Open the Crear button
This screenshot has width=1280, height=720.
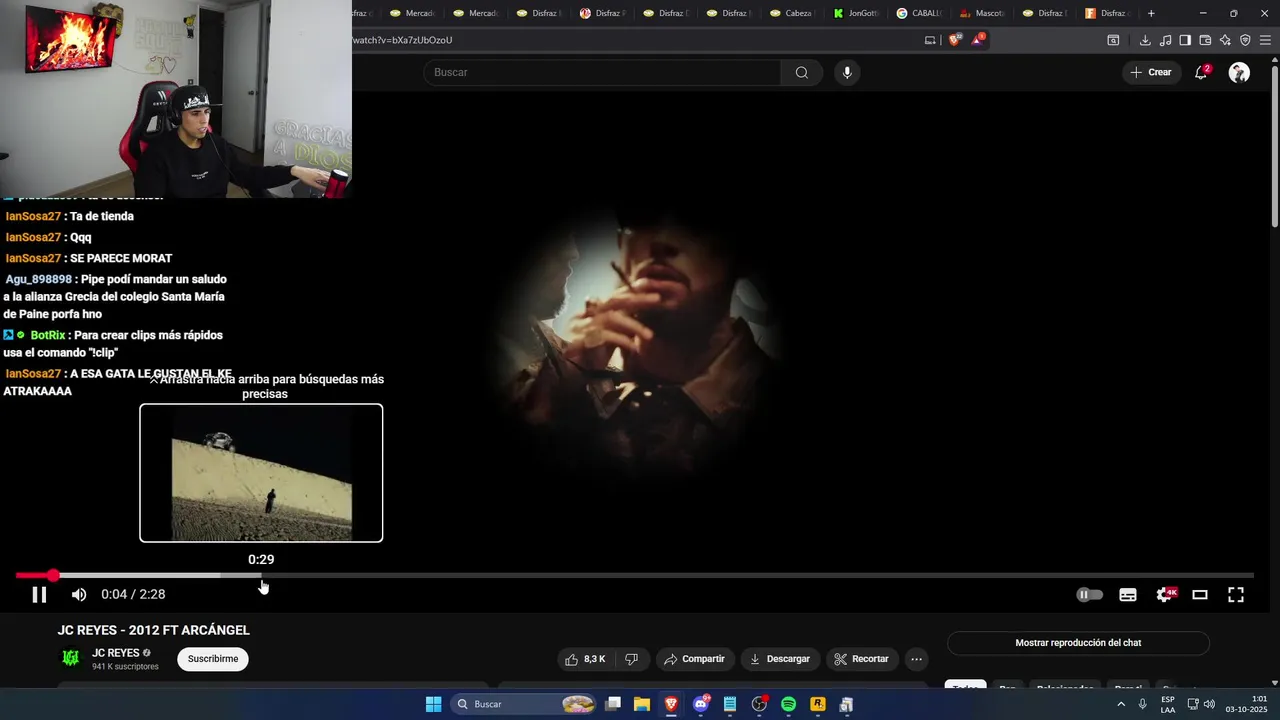pos(1151,72)
